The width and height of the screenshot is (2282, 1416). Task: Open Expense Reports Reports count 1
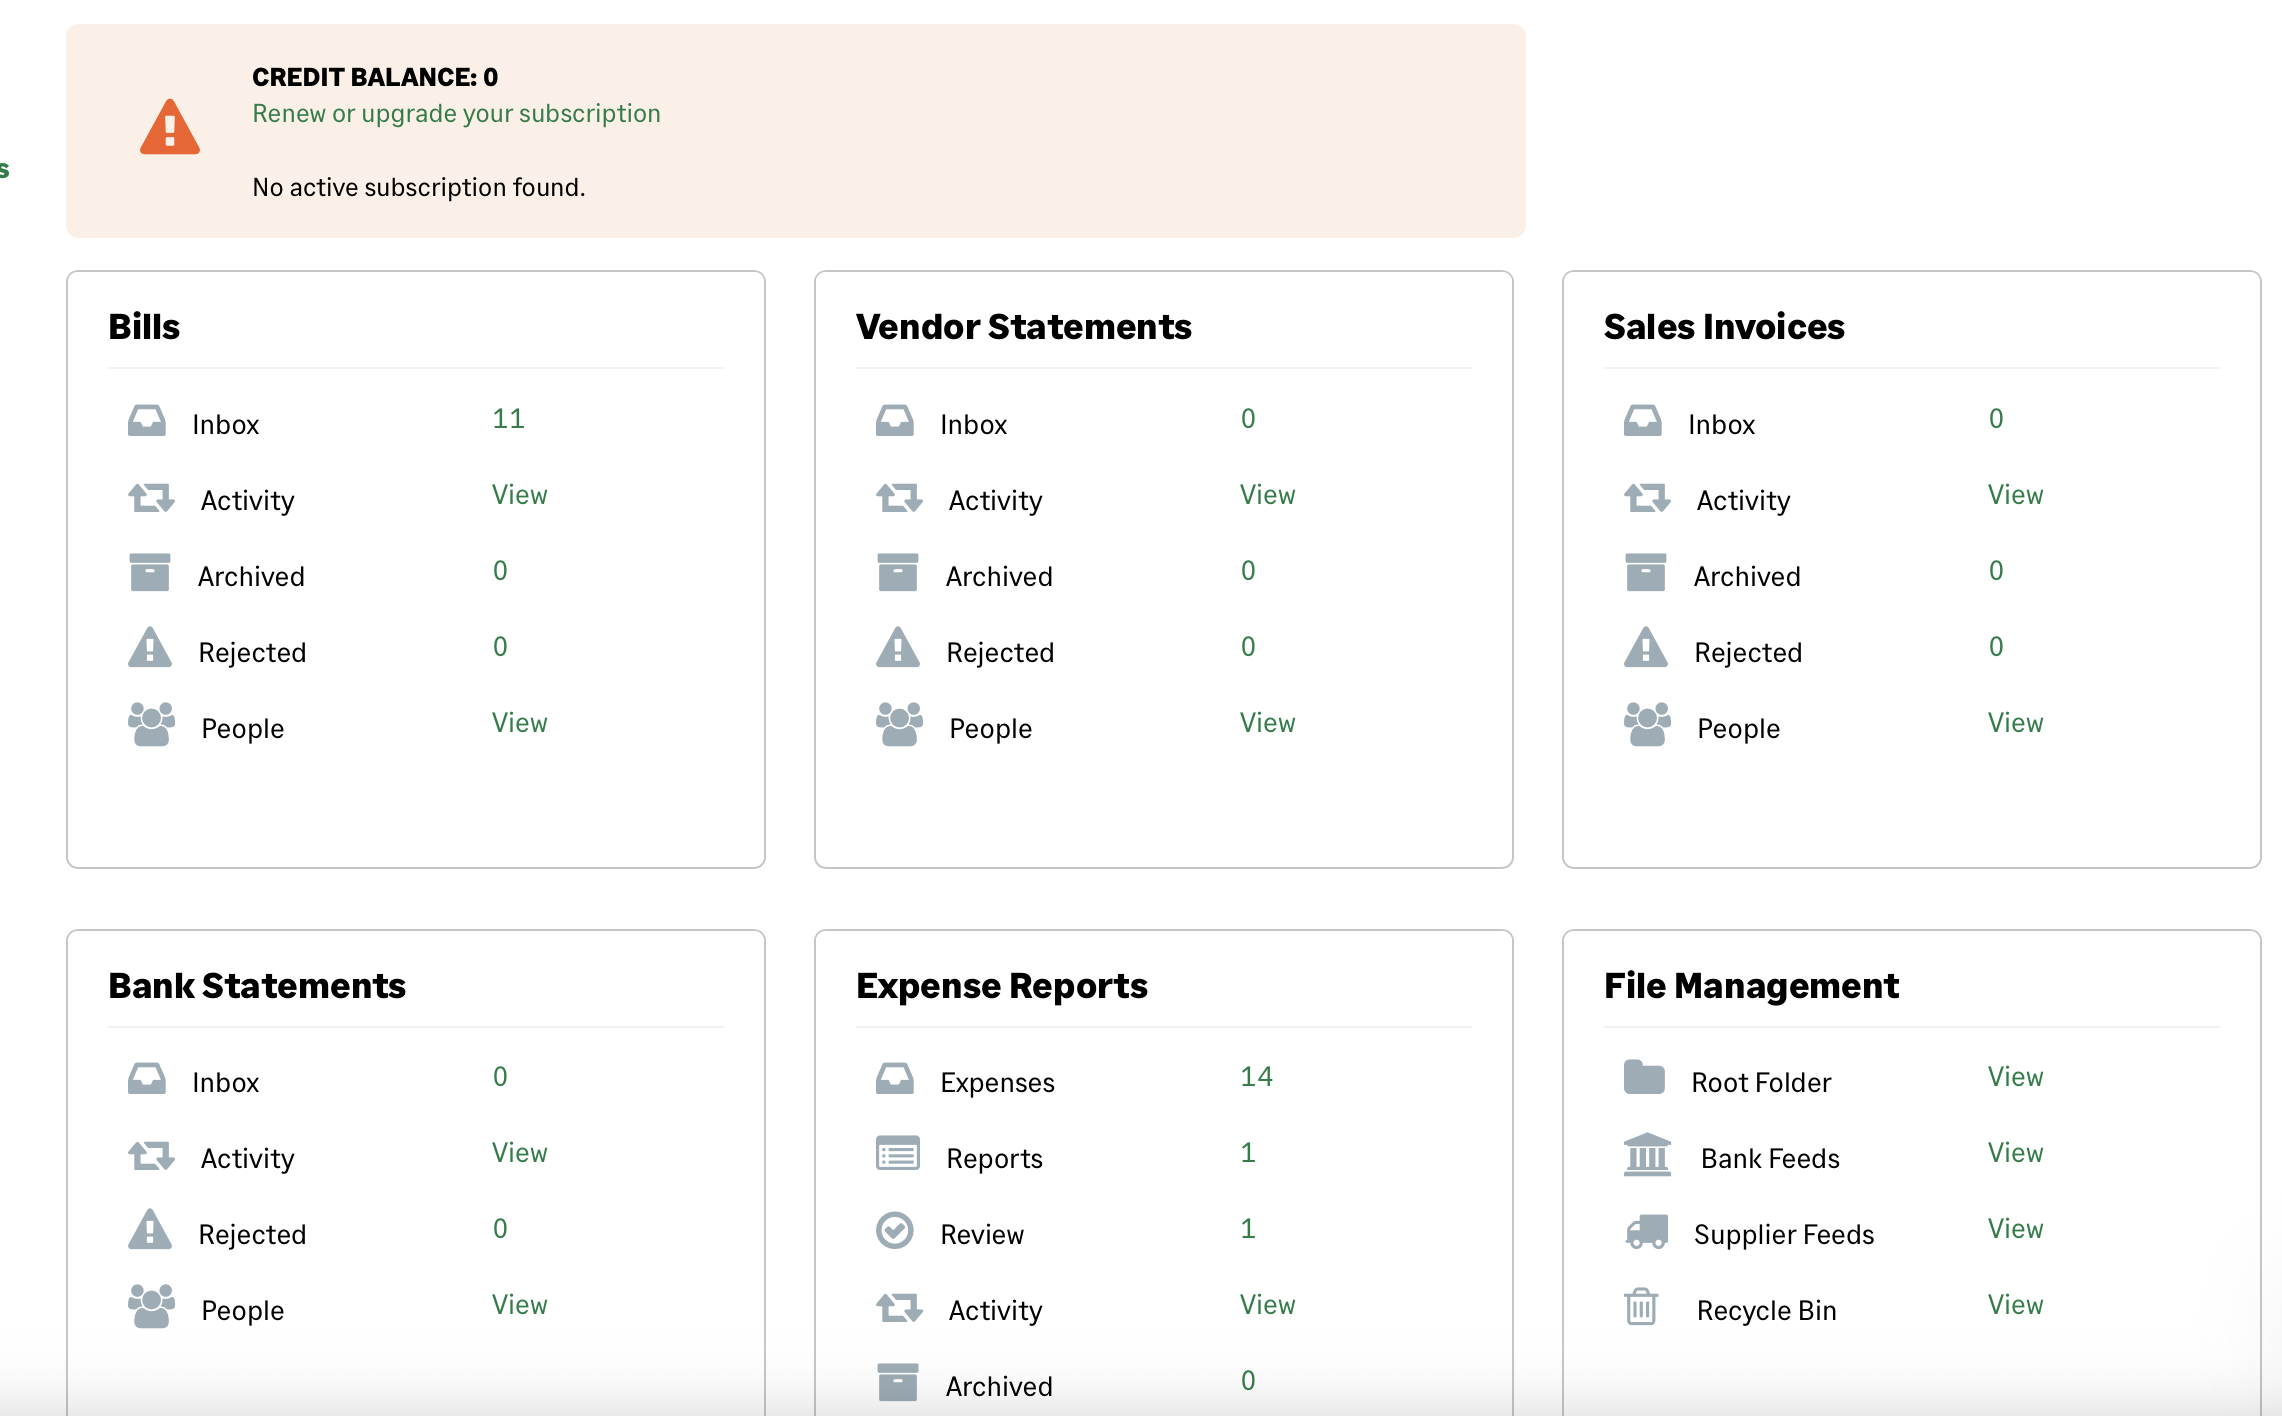[x=1247, y=1152]
